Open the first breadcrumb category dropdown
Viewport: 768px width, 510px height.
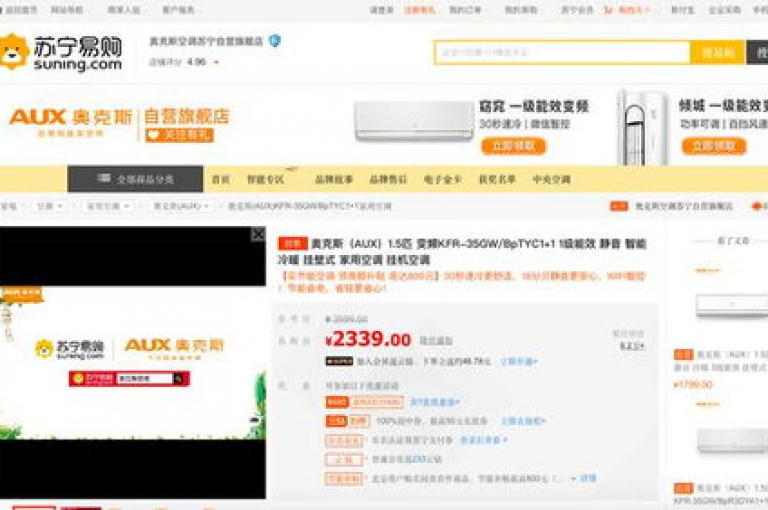49,206
